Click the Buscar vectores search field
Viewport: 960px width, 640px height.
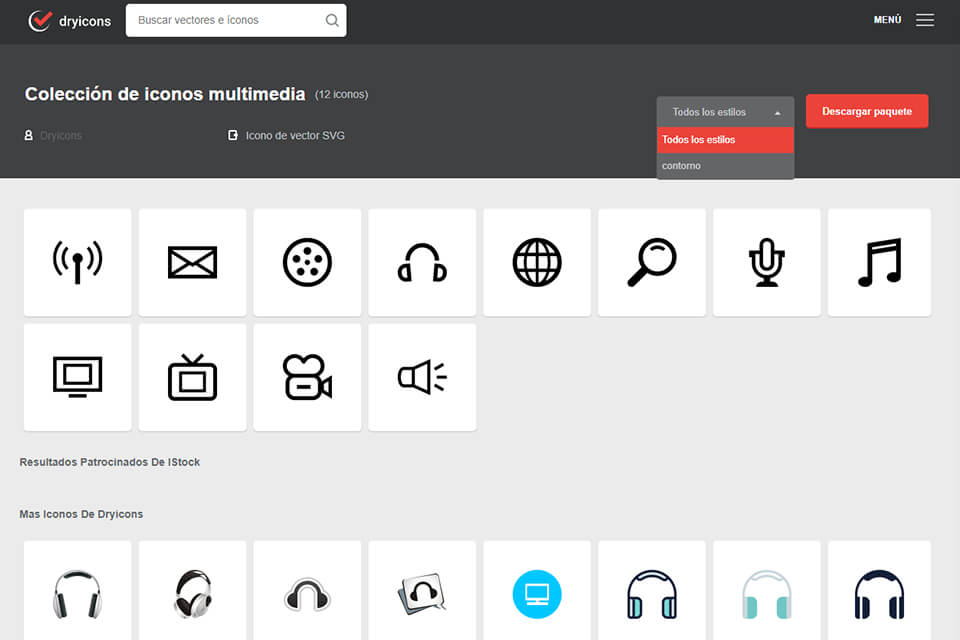point(226,20)
